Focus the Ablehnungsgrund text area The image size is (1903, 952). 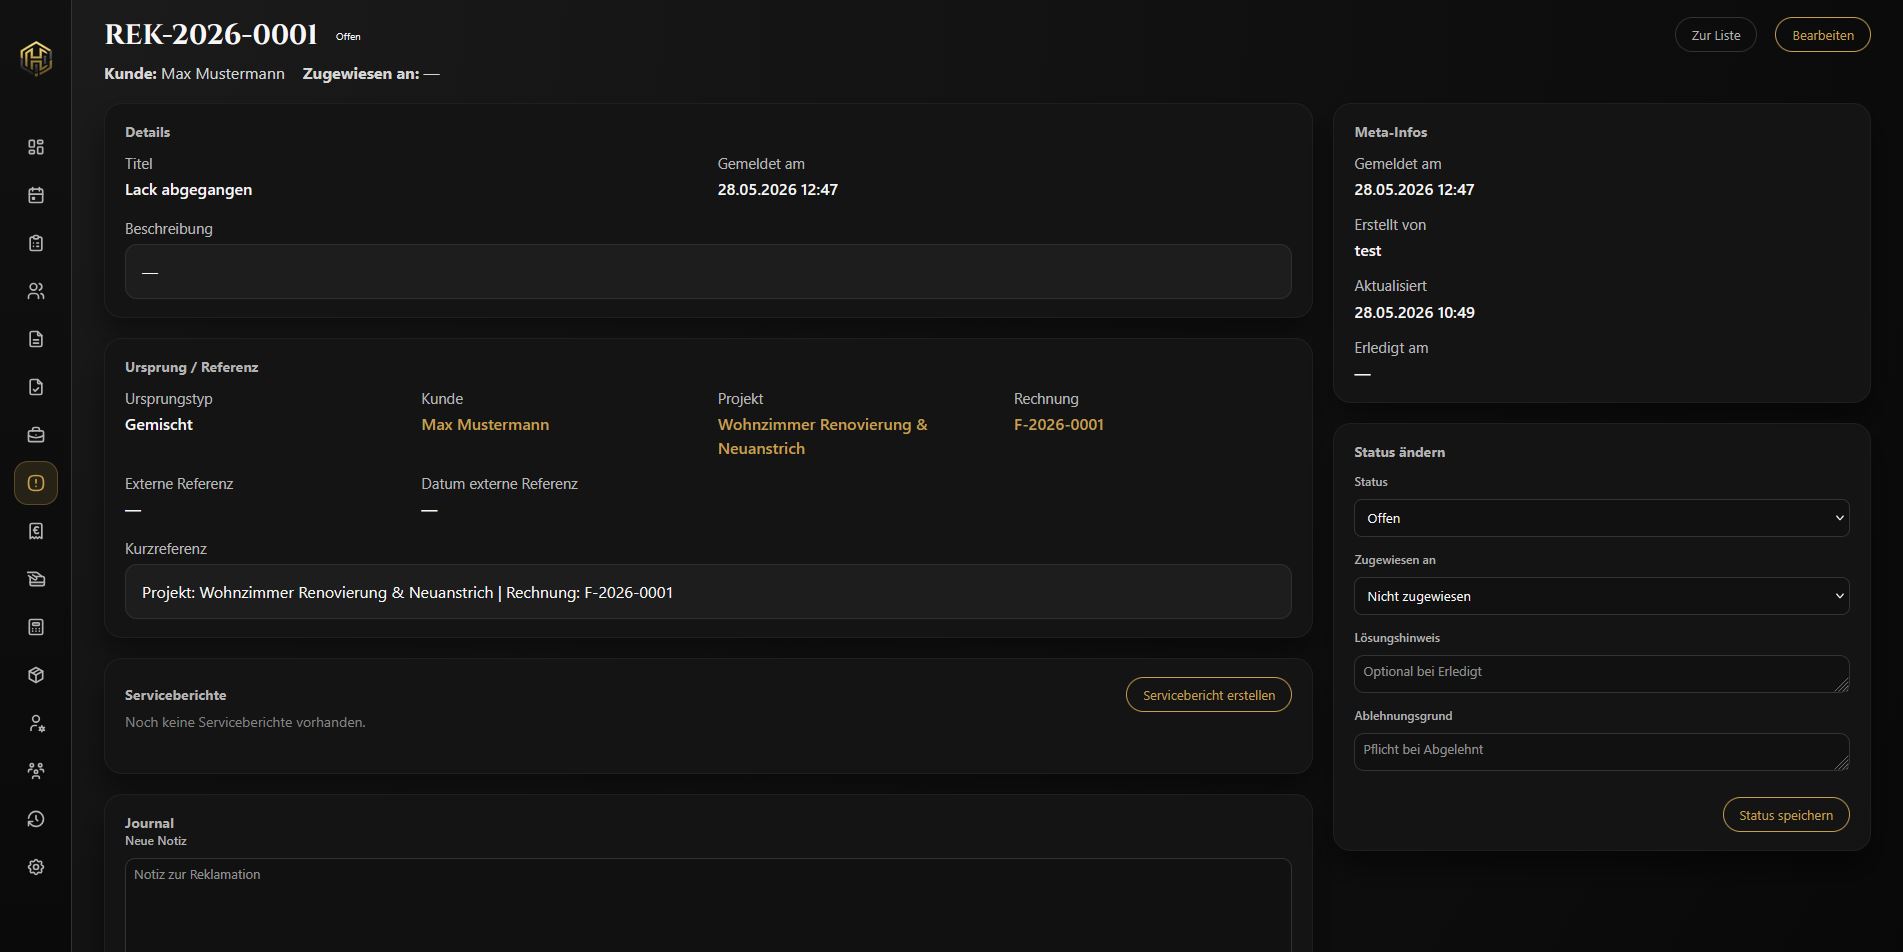pyautogui.click(x=1601, y=752)
